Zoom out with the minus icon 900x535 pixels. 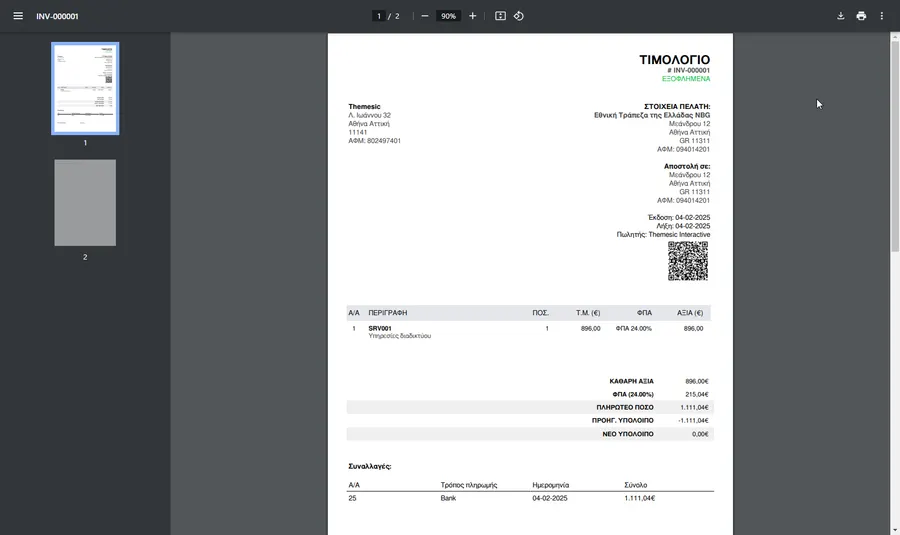coord(425,16)
